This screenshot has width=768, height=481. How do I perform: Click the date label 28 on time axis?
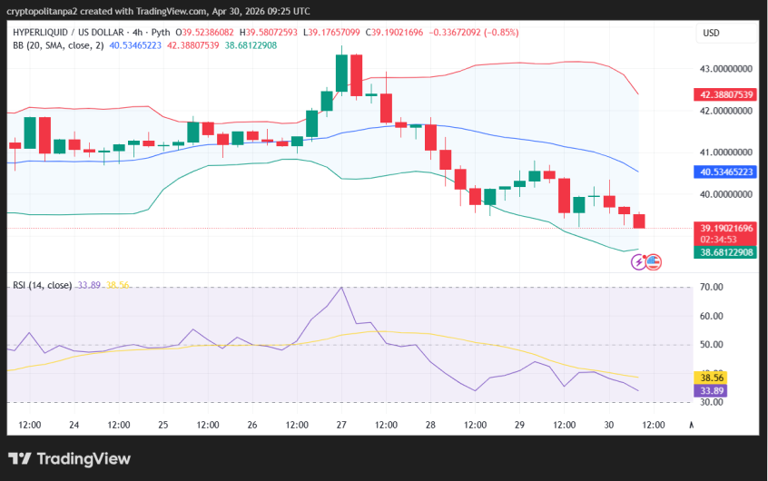(x=431, y=425)
